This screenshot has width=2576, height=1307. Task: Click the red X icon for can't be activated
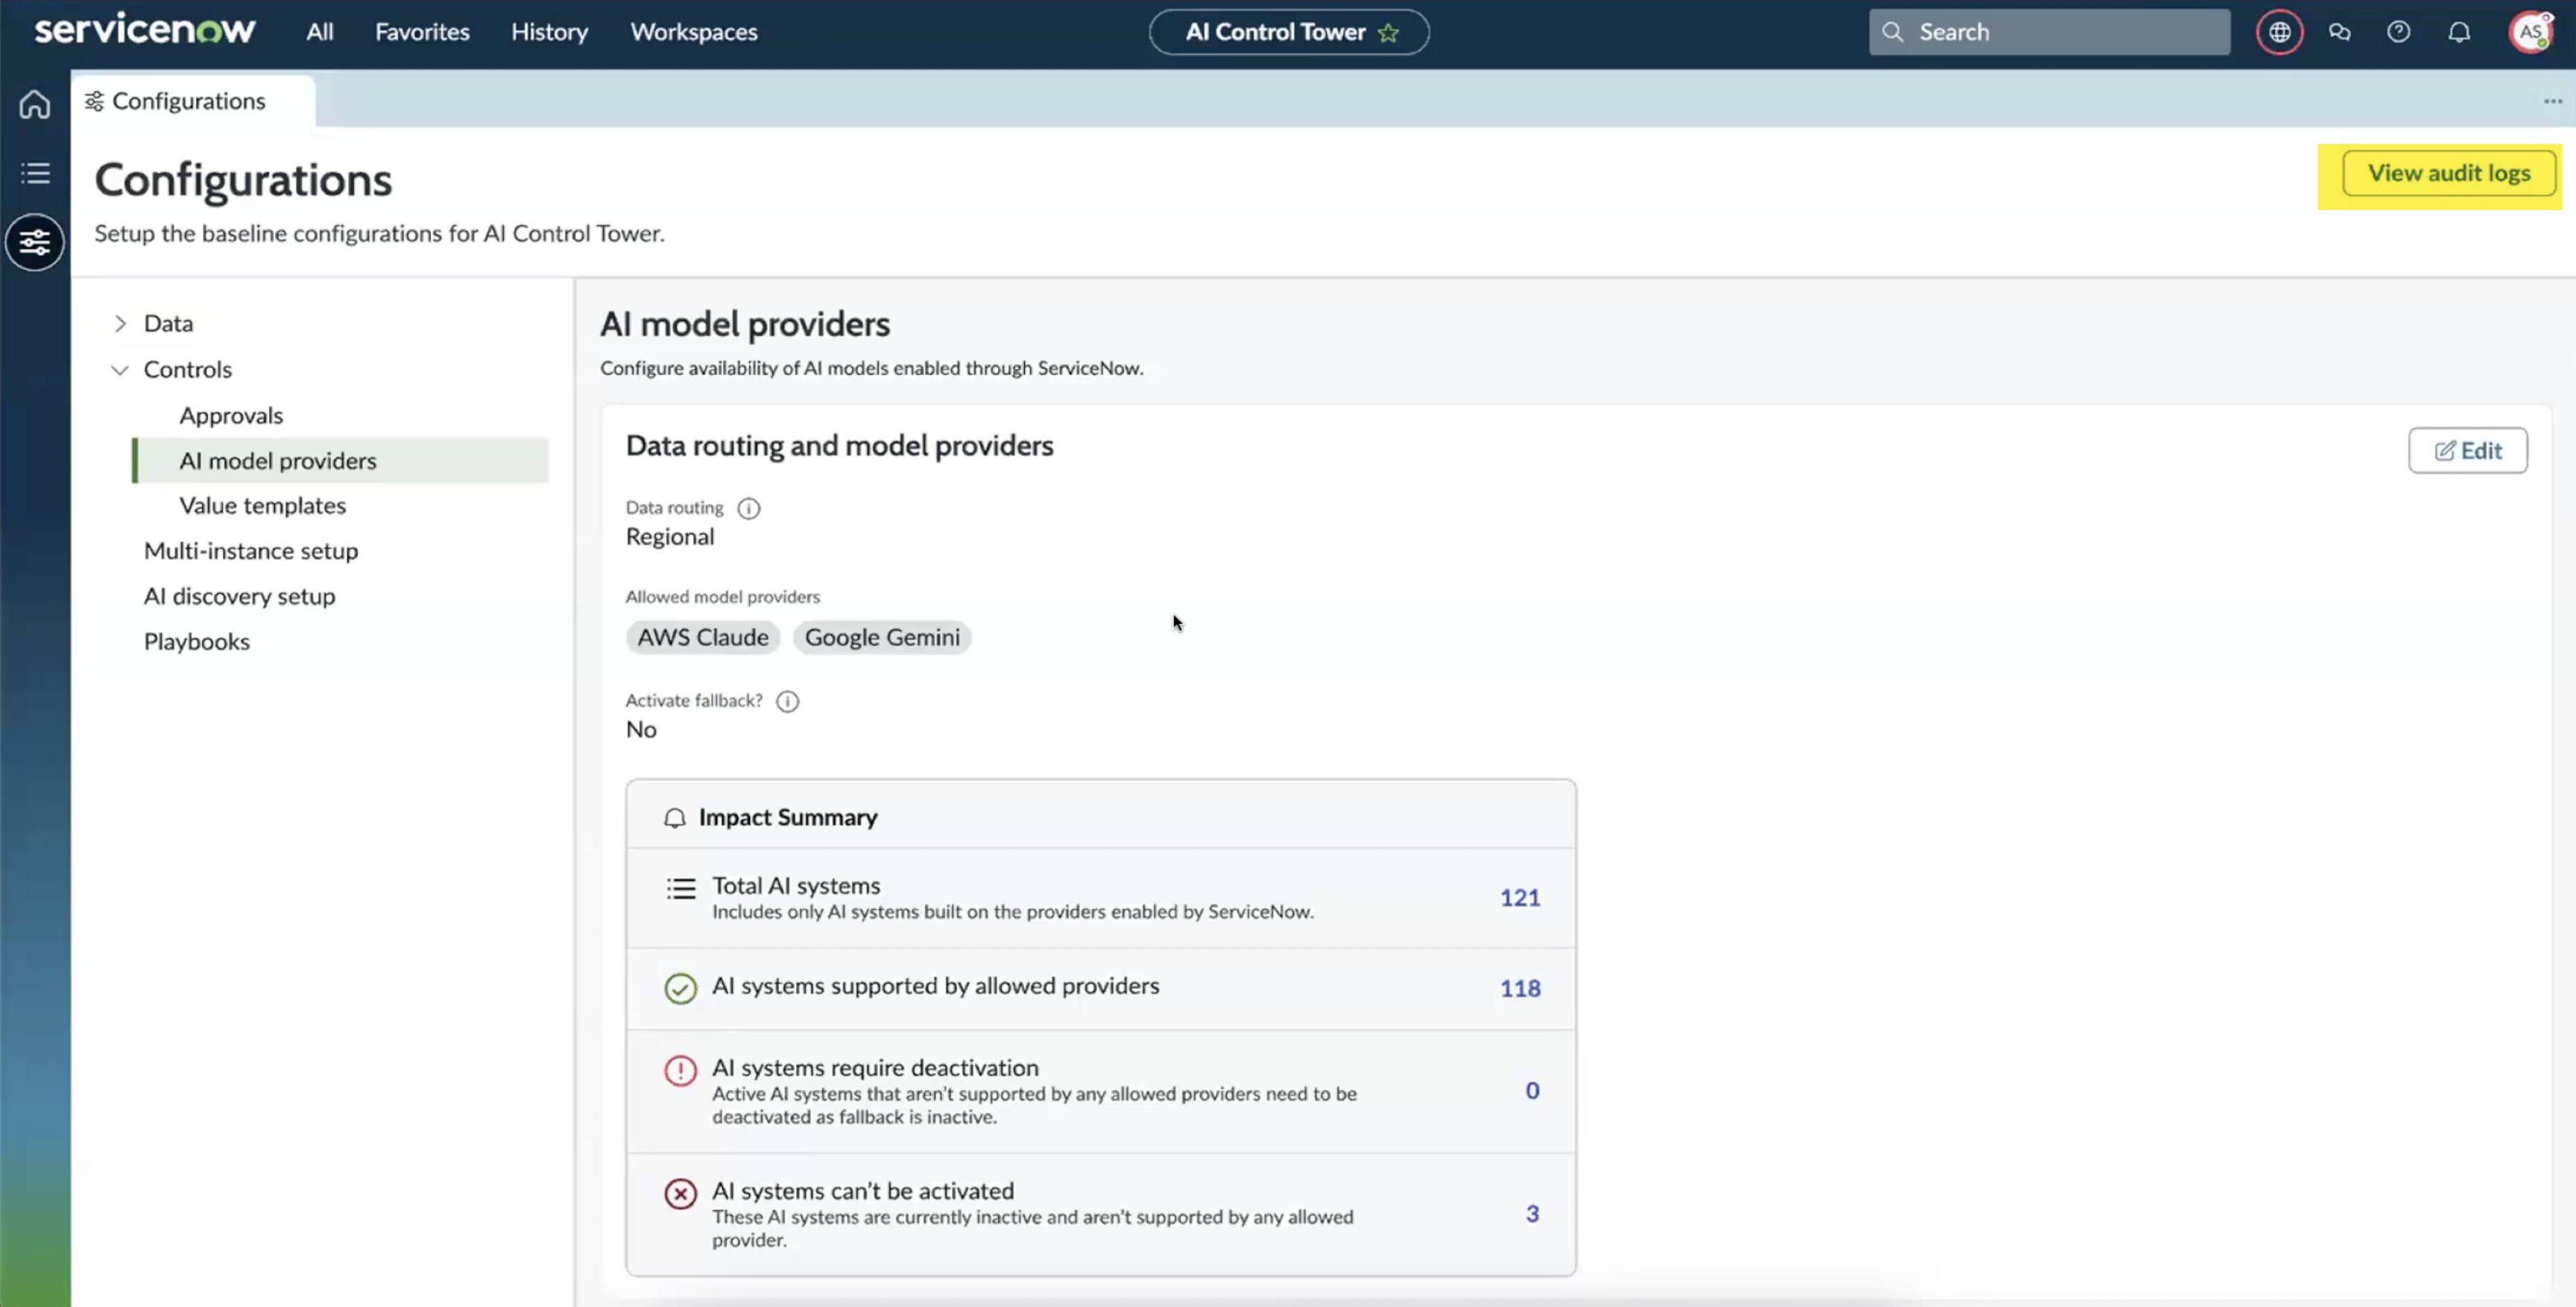(x=680, y=1193)
